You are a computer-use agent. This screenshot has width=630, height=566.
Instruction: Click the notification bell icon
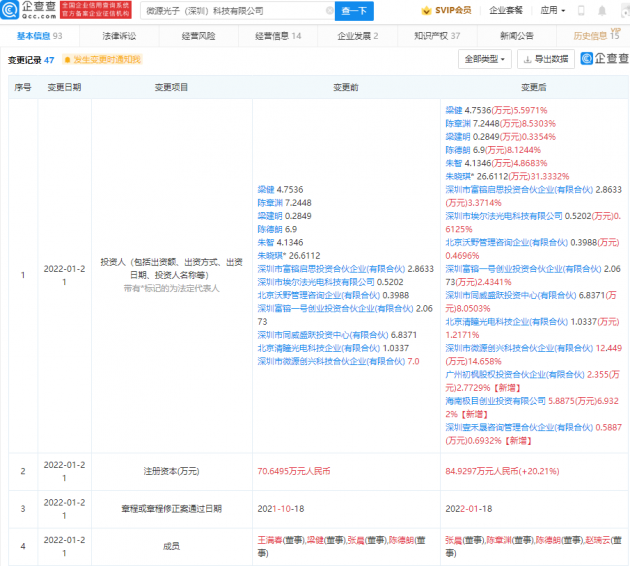coord(601,11)
